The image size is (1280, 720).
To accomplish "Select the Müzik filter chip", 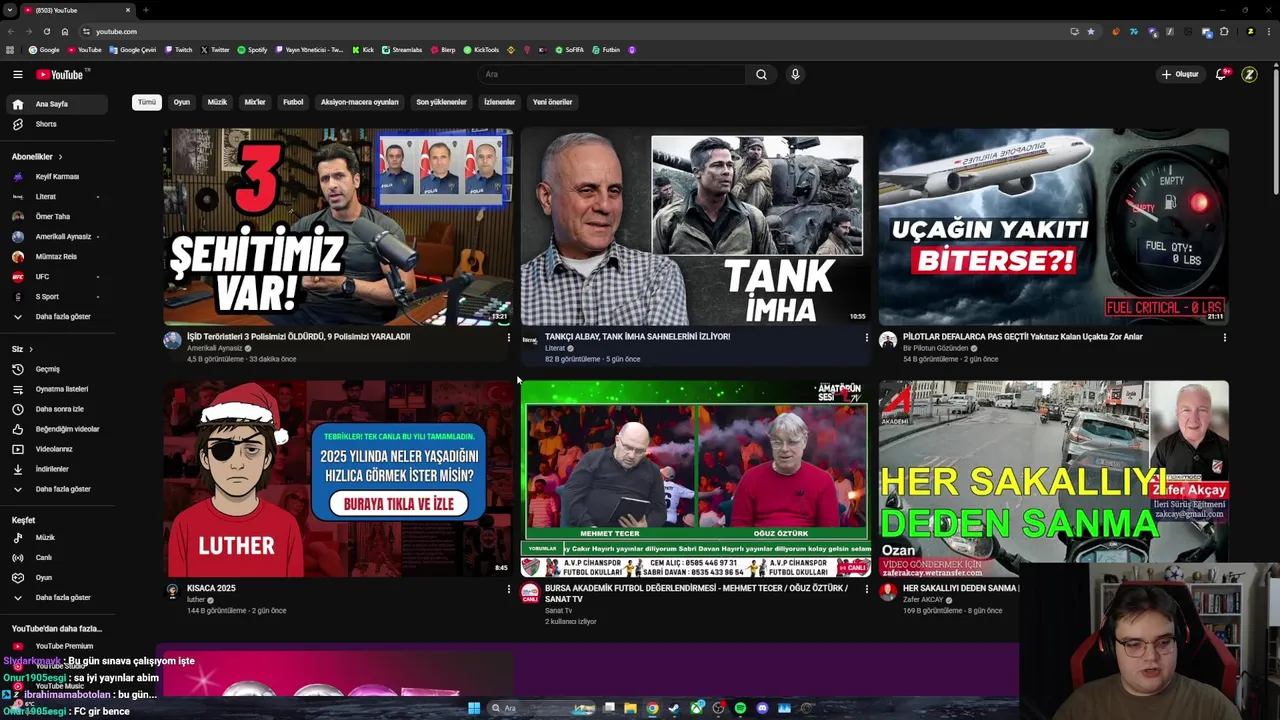I will tap(217, 102).
